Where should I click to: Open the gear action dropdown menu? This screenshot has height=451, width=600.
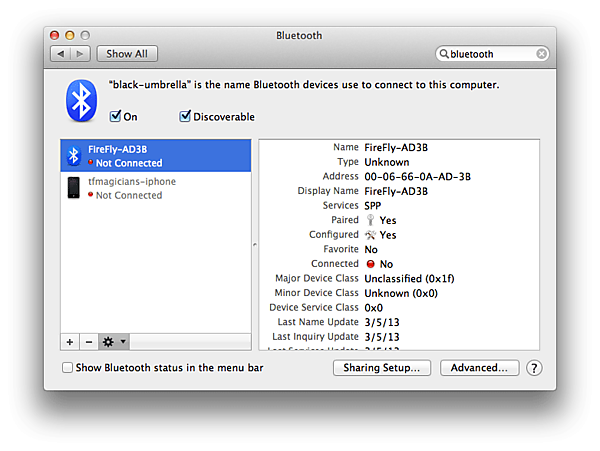coord(113,341)
